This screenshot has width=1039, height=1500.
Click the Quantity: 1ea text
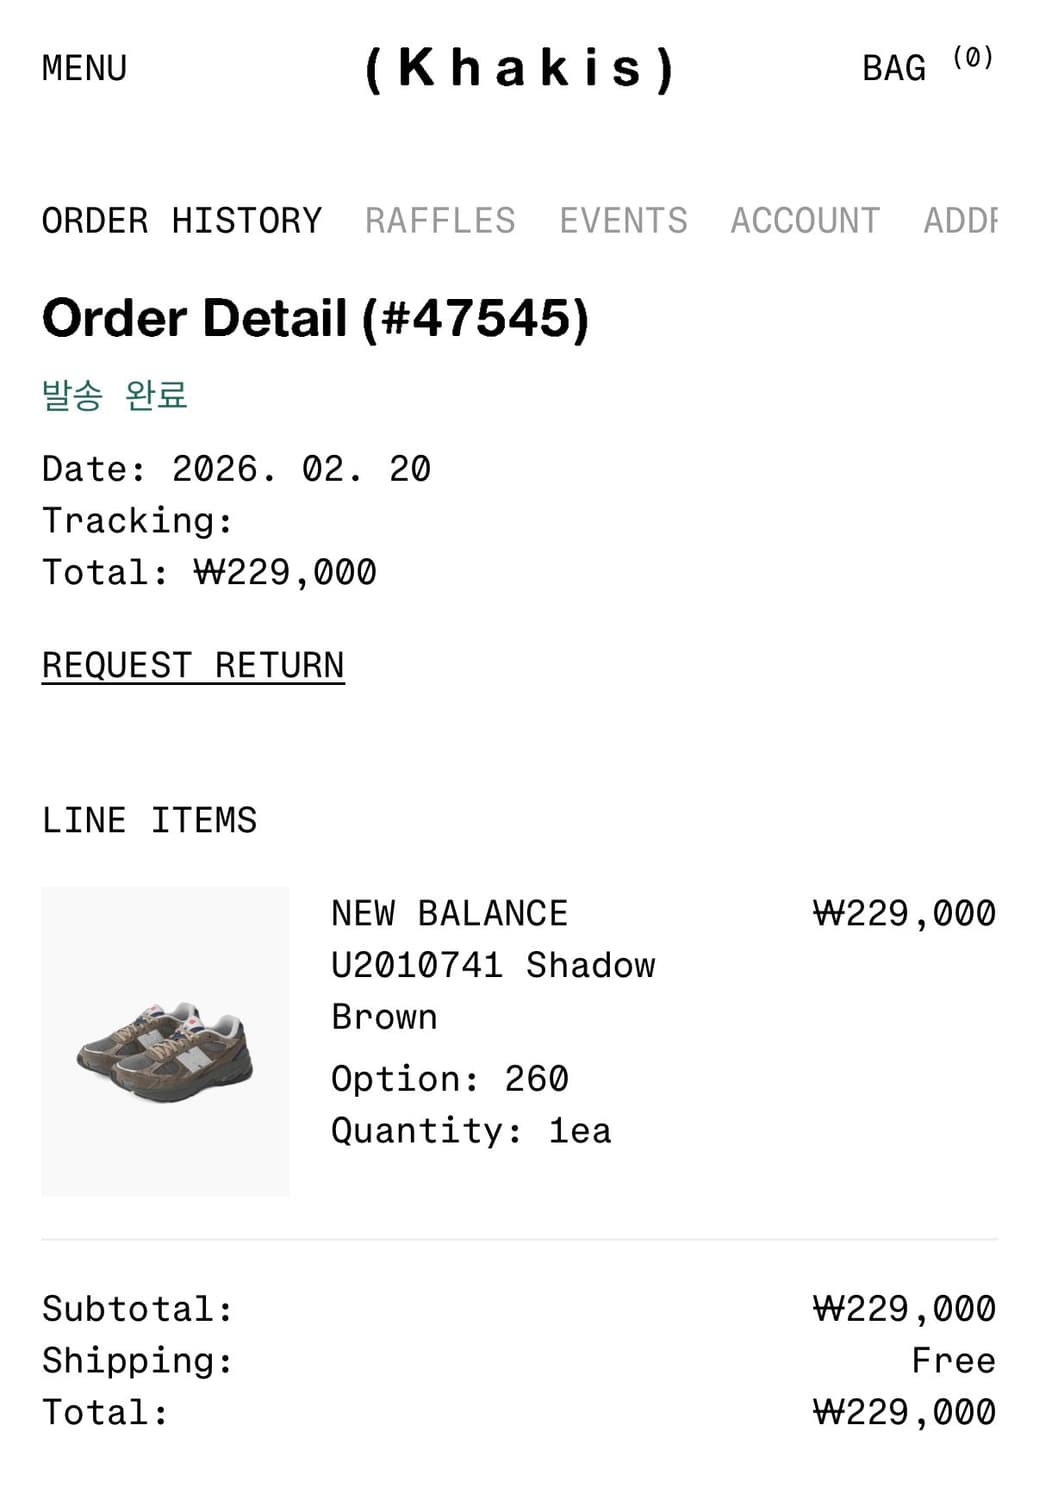tap(470, 1131)
